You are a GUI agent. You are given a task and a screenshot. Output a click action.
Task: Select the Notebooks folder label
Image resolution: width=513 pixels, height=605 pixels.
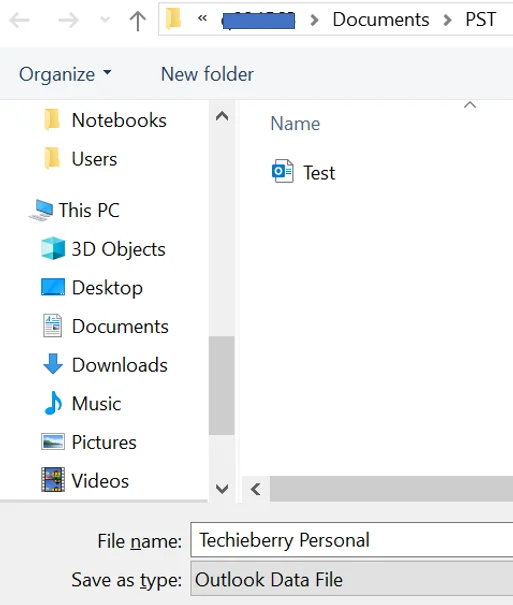(x=119, y=120)
